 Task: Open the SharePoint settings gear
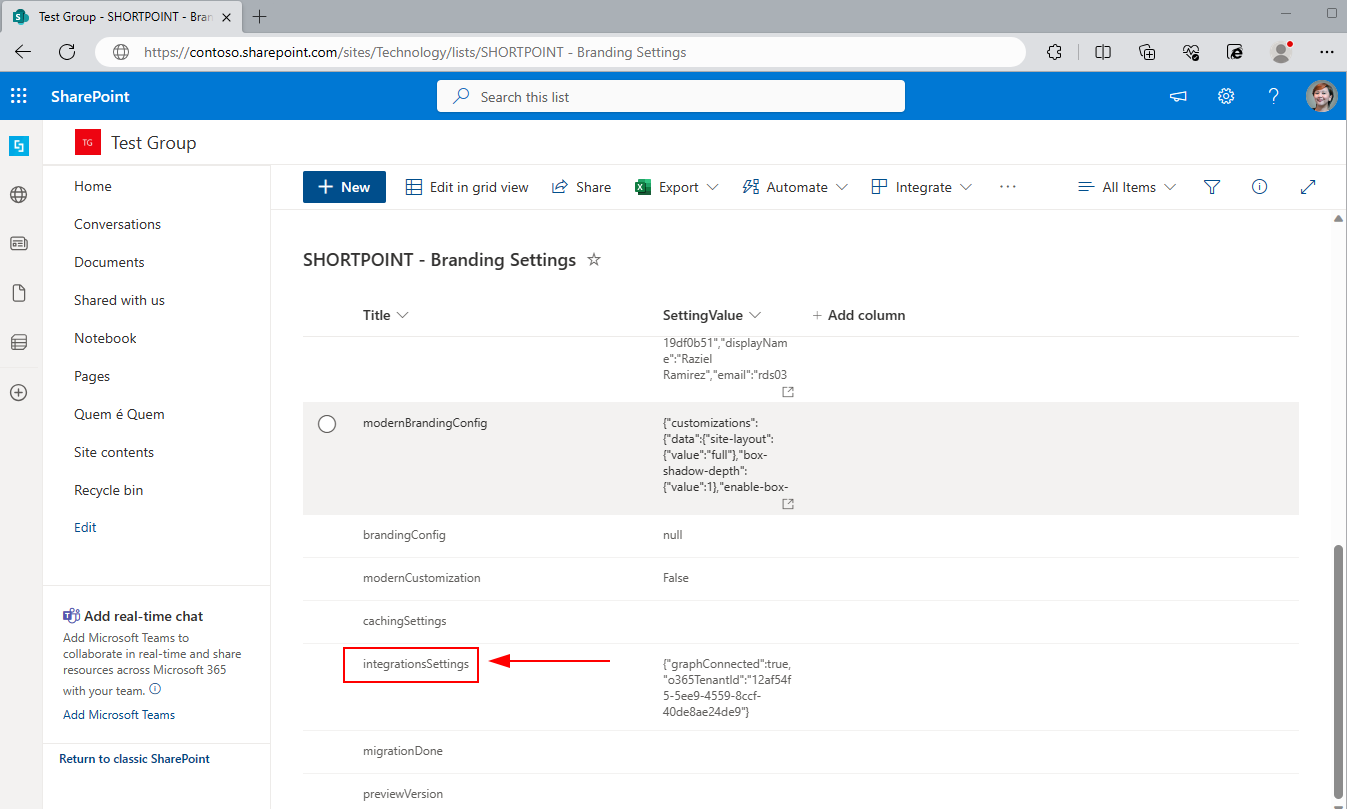click(x=1226, y=96)
